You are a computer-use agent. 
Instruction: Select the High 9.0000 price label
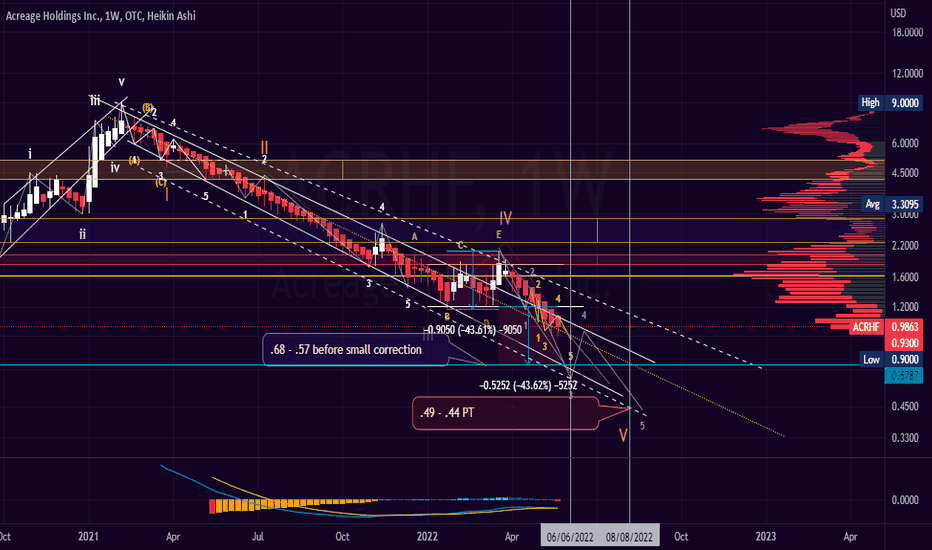click(890, 103)
